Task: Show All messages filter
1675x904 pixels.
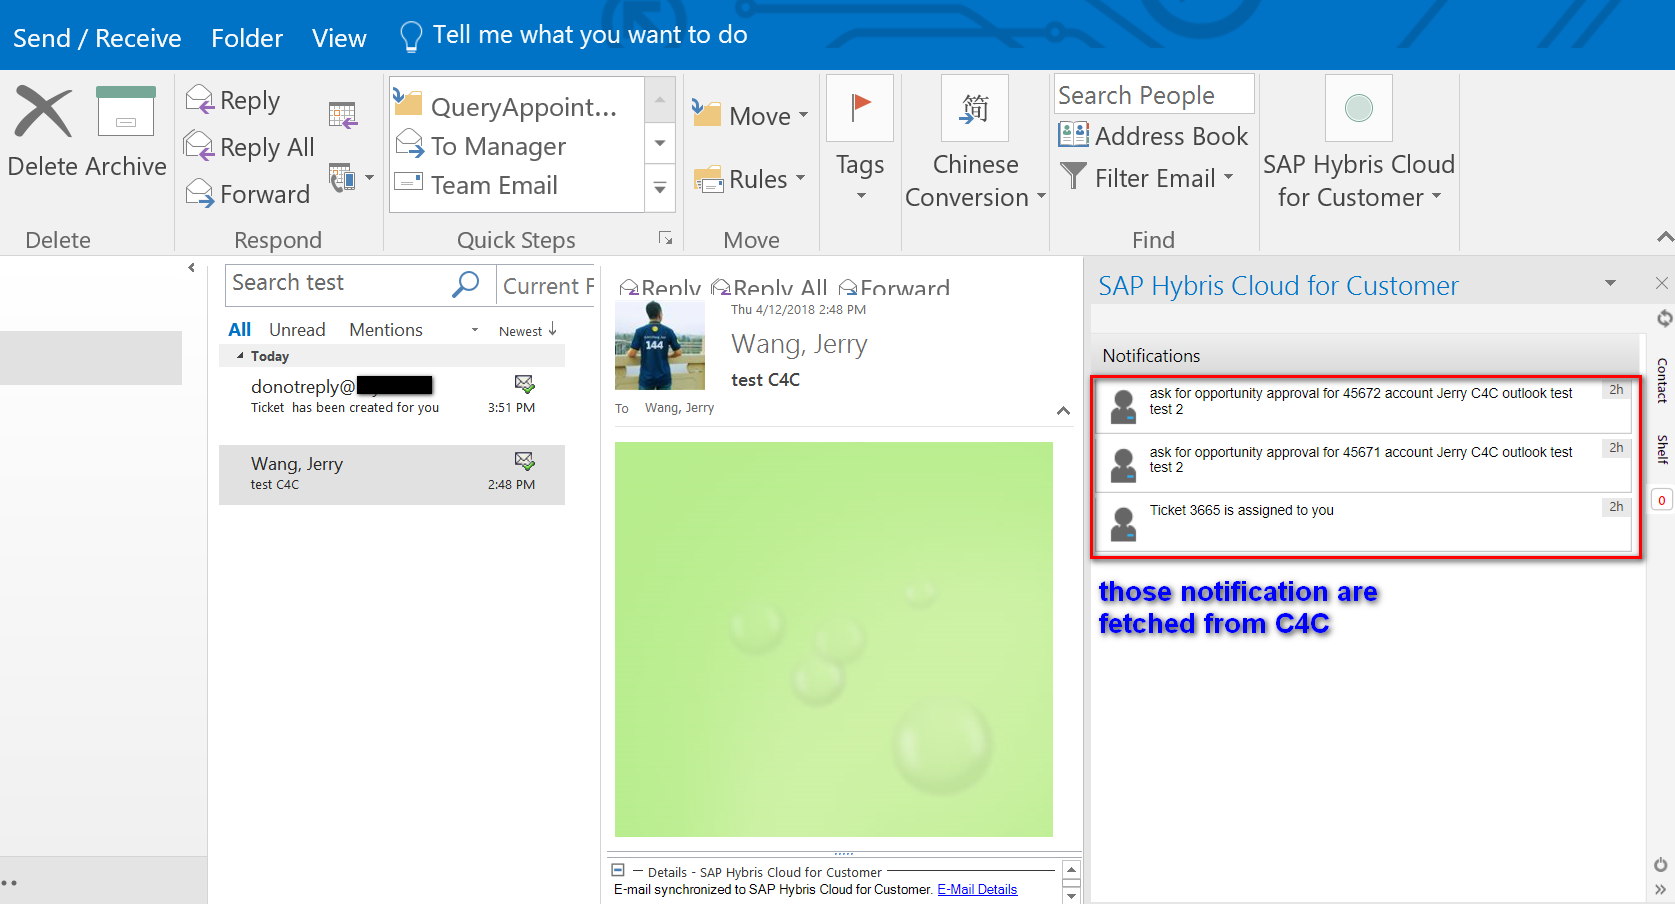Action: click(239, 329)
